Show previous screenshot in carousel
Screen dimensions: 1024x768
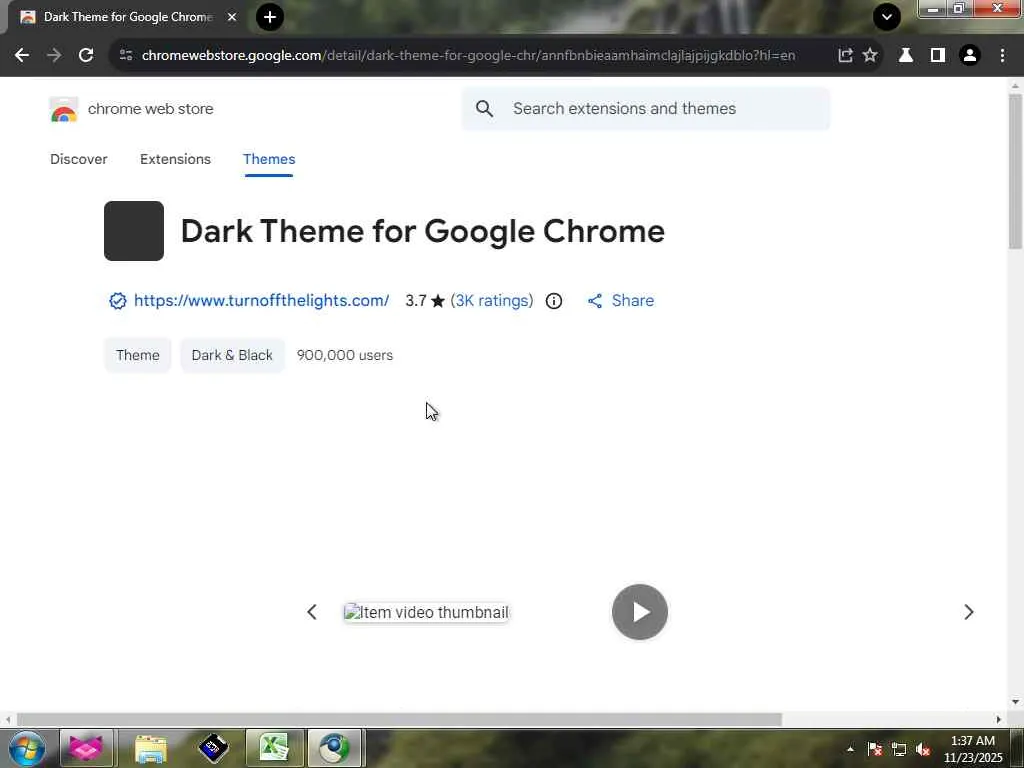coord(312,612)
